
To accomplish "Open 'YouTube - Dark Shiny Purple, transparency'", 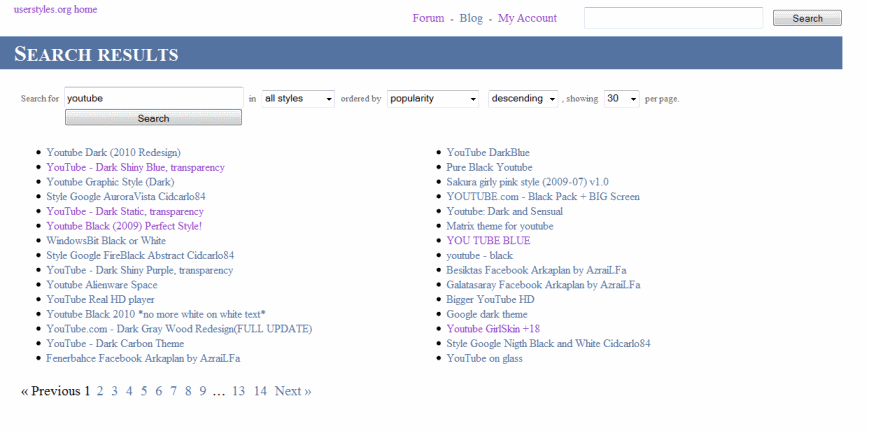I will click(x=140, y=270).
